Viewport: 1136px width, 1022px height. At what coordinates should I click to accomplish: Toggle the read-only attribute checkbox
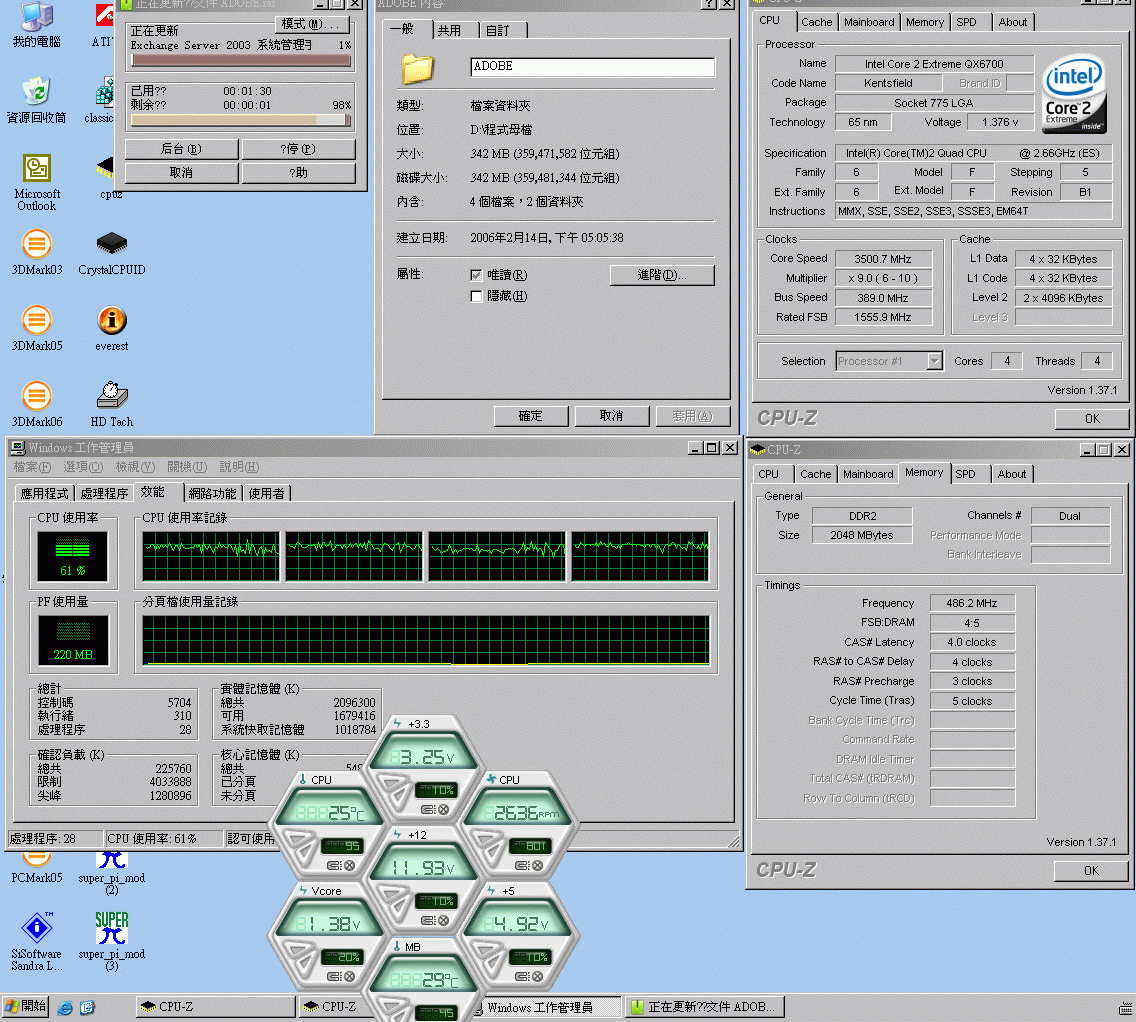pyautogui.click(x=476, y=275)
